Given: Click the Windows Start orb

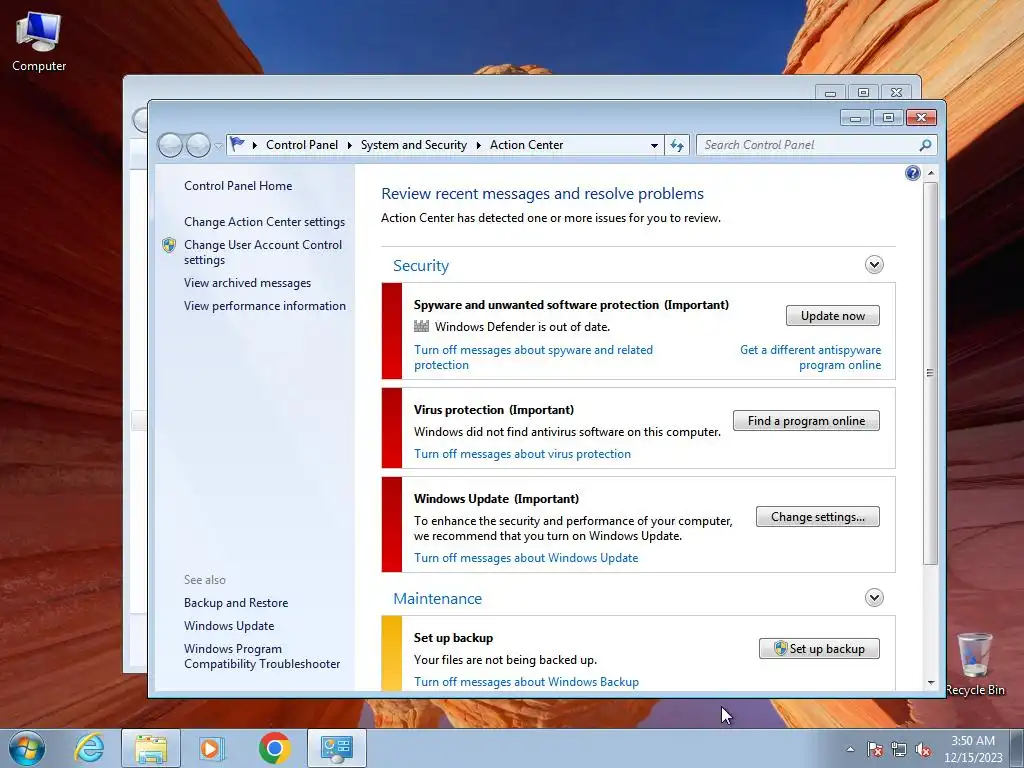Looking at the screenshot, I should (x=27, y=748).
